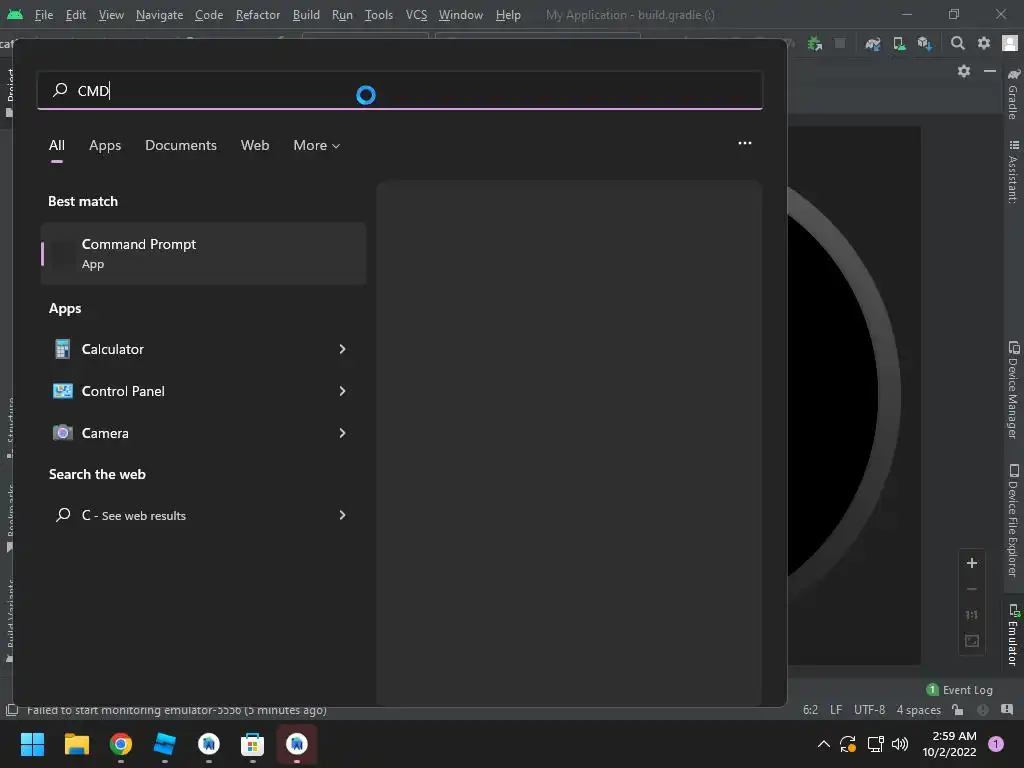This screenshot has height=768, width=1024.
Task: Open the Event Log panel
Action: (959, 690)
